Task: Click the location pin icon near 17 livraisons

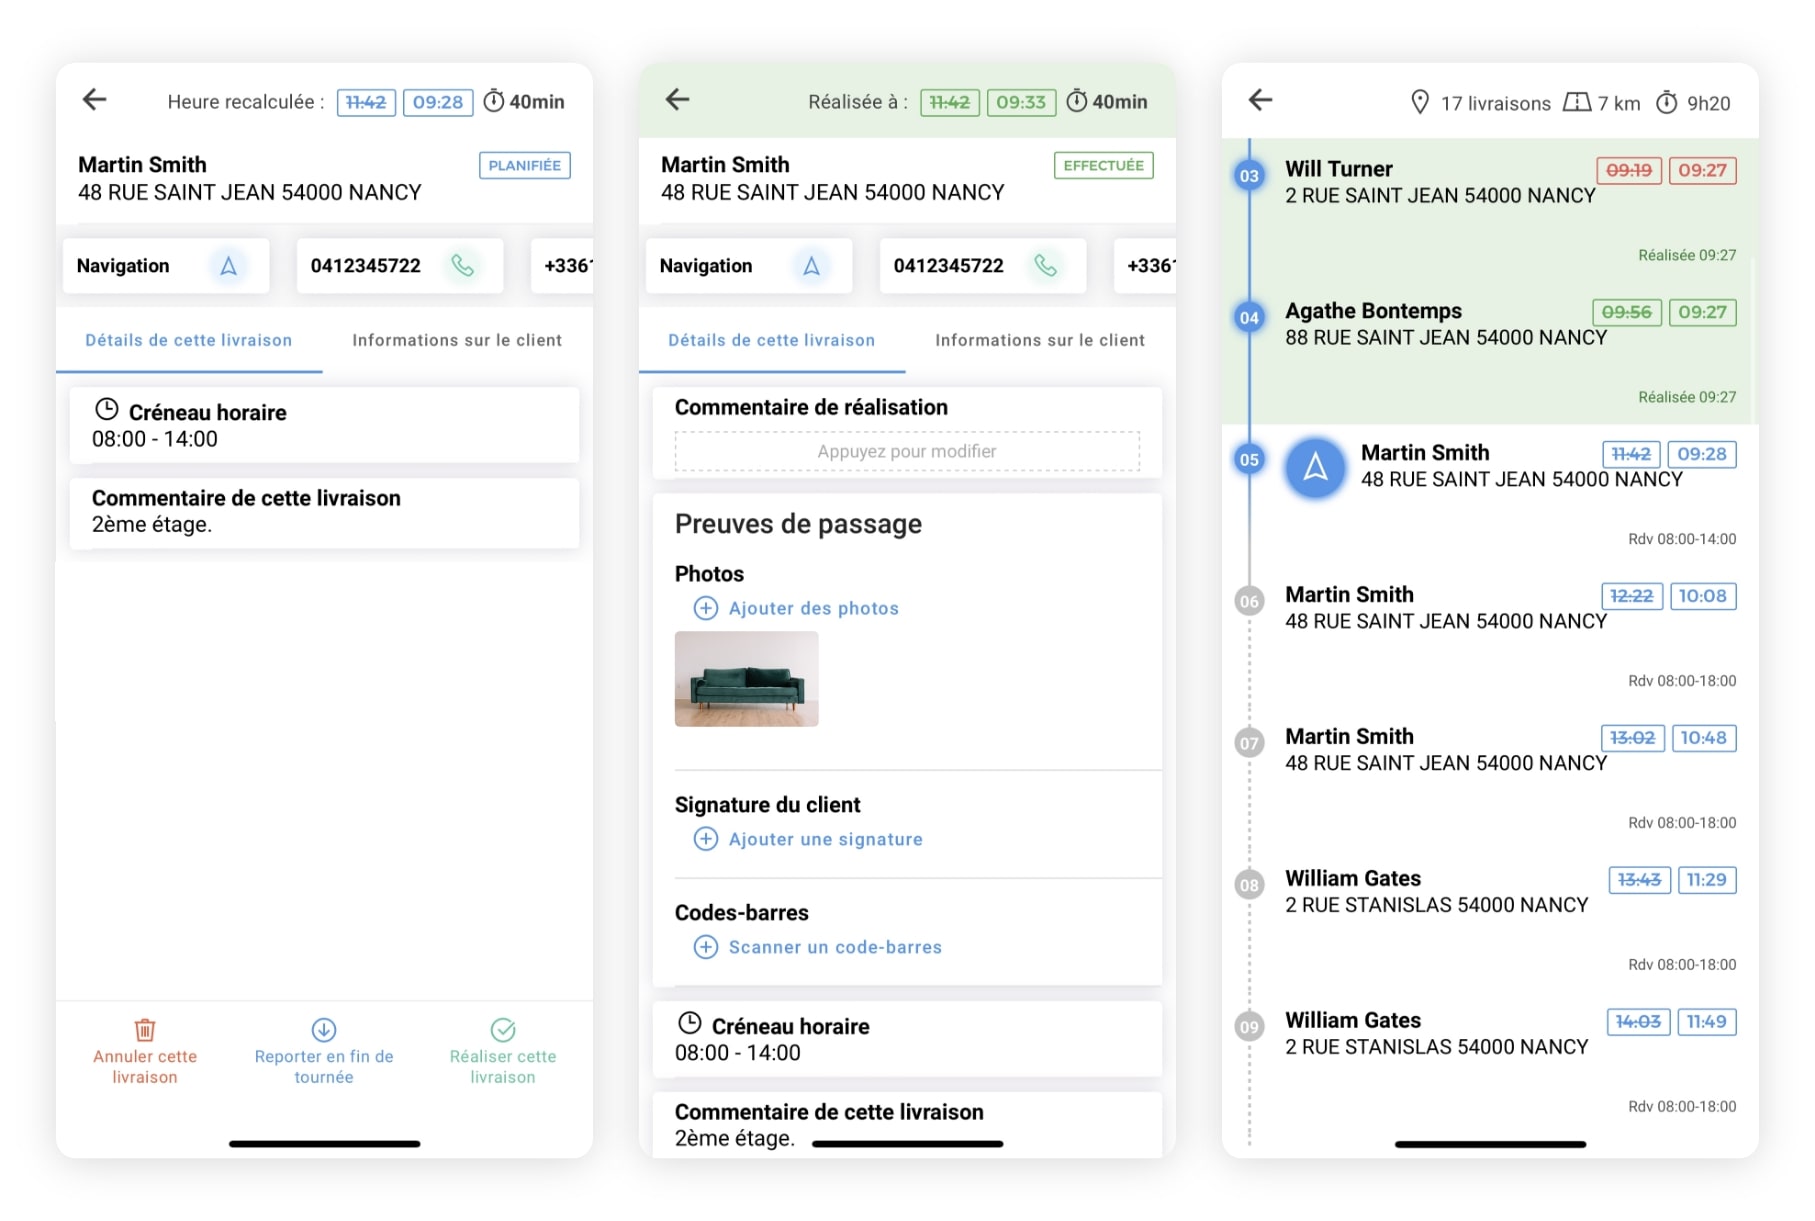Action: [1419, 101]
